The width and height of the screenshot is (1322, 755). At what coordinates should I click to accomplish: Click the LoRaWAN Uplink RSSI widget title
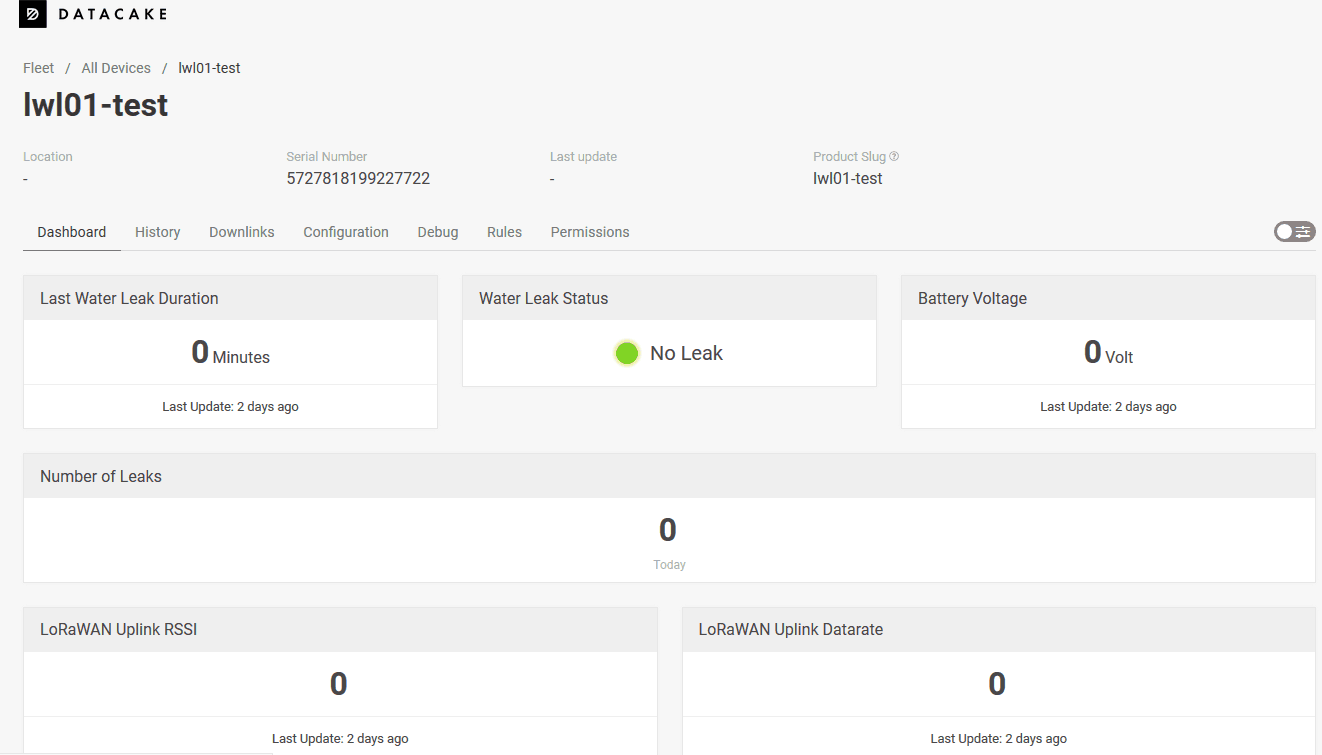119,630
